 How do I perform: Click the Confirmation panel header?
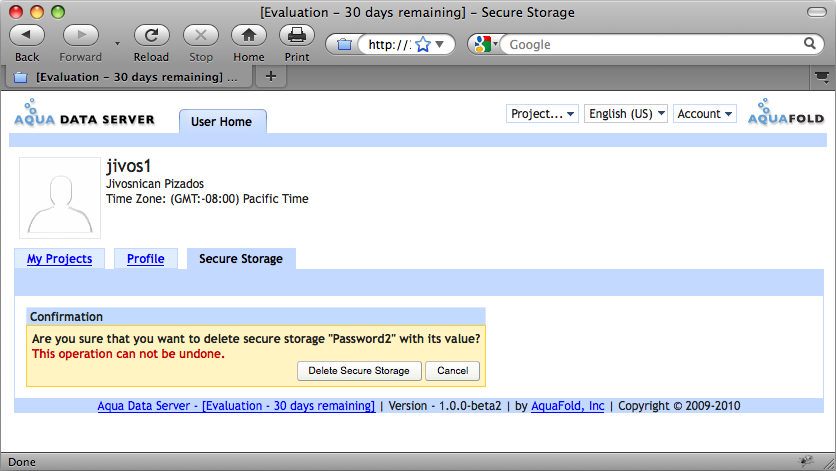[256, 316]
